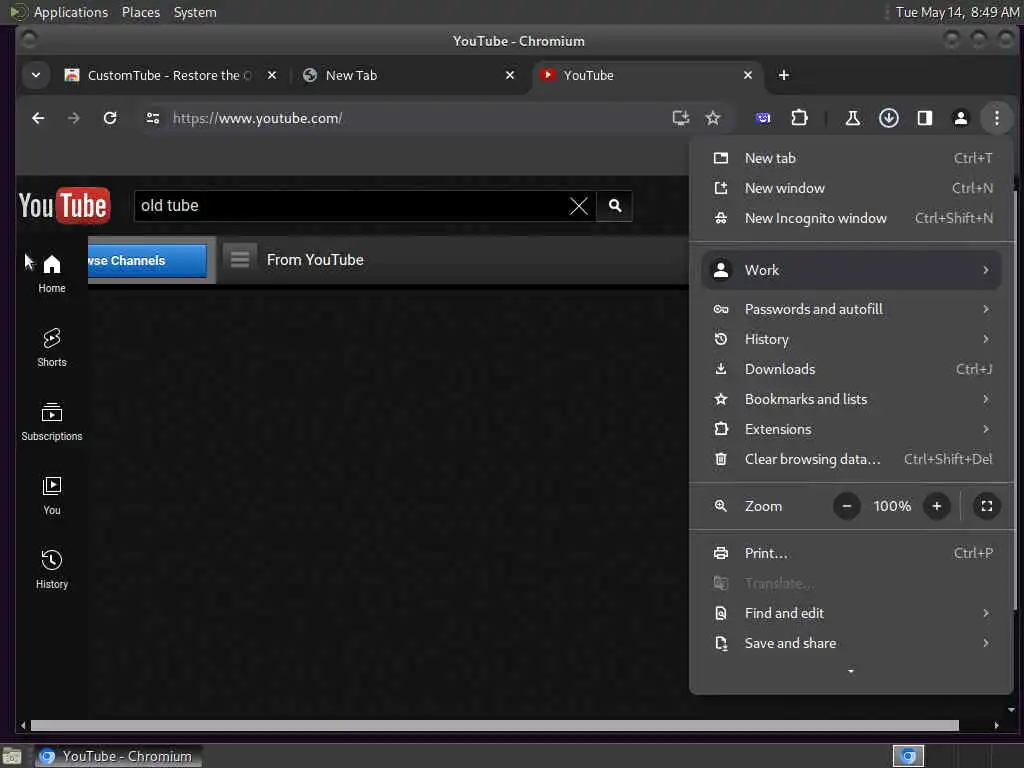This screenshot has width=1024, height=768.
Task: Click the clock in top panel
Action: (x=957, y=12)
